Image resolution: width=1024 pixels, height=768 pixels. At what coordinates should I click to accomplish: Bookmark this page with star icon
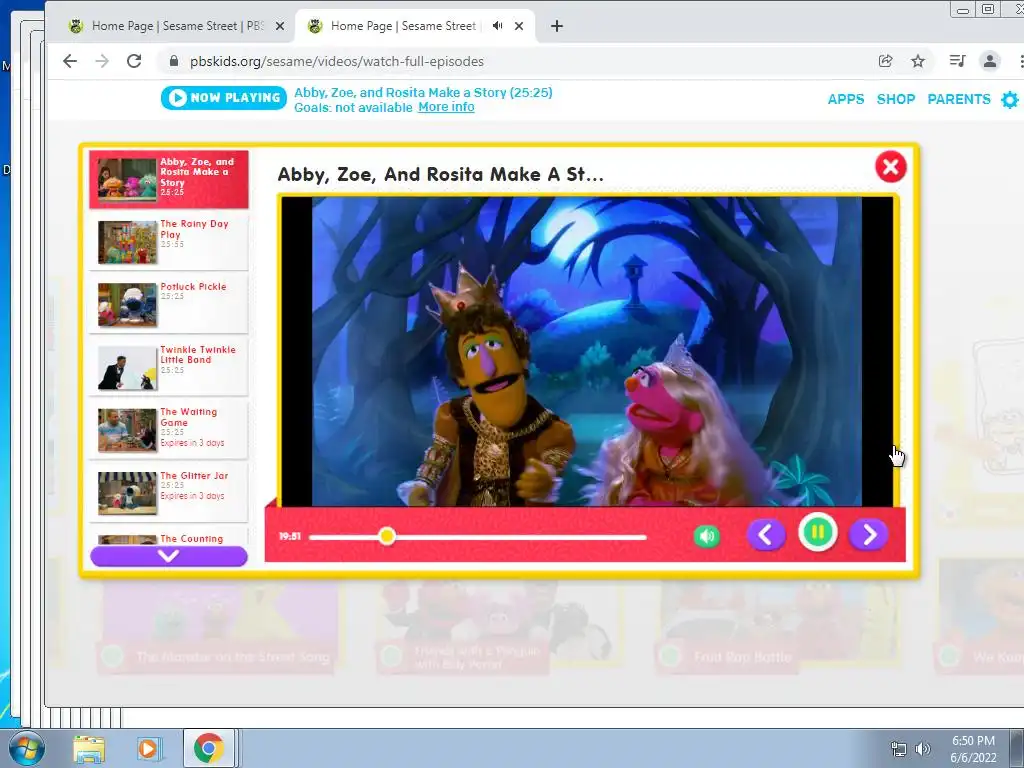918,61
